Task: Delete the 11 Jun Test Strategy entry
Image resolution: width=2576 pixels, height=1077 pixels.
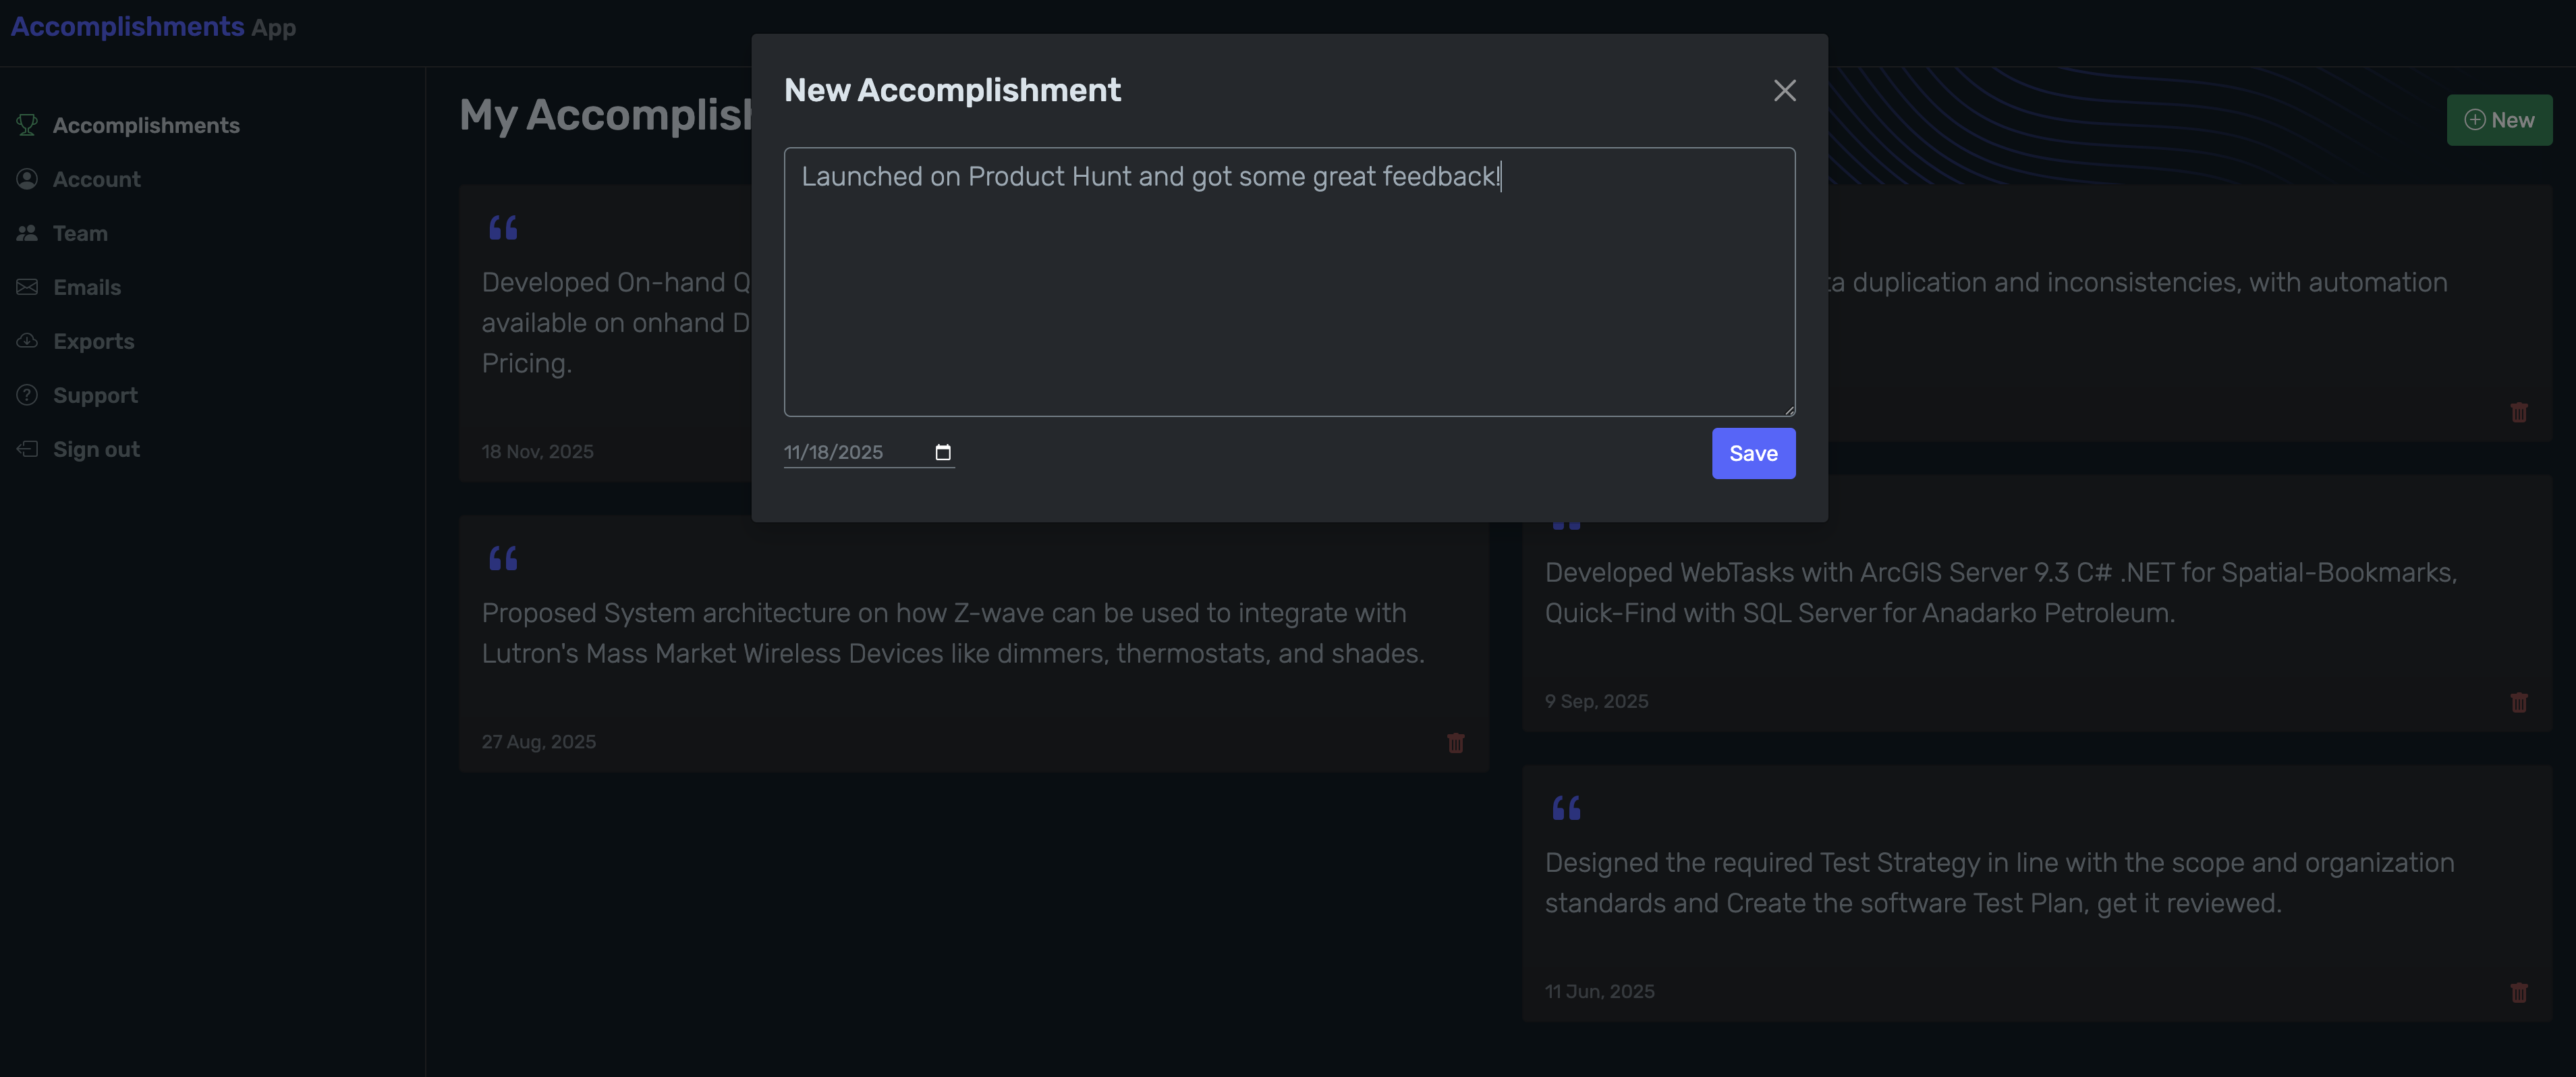Action: pos(2518,993)
